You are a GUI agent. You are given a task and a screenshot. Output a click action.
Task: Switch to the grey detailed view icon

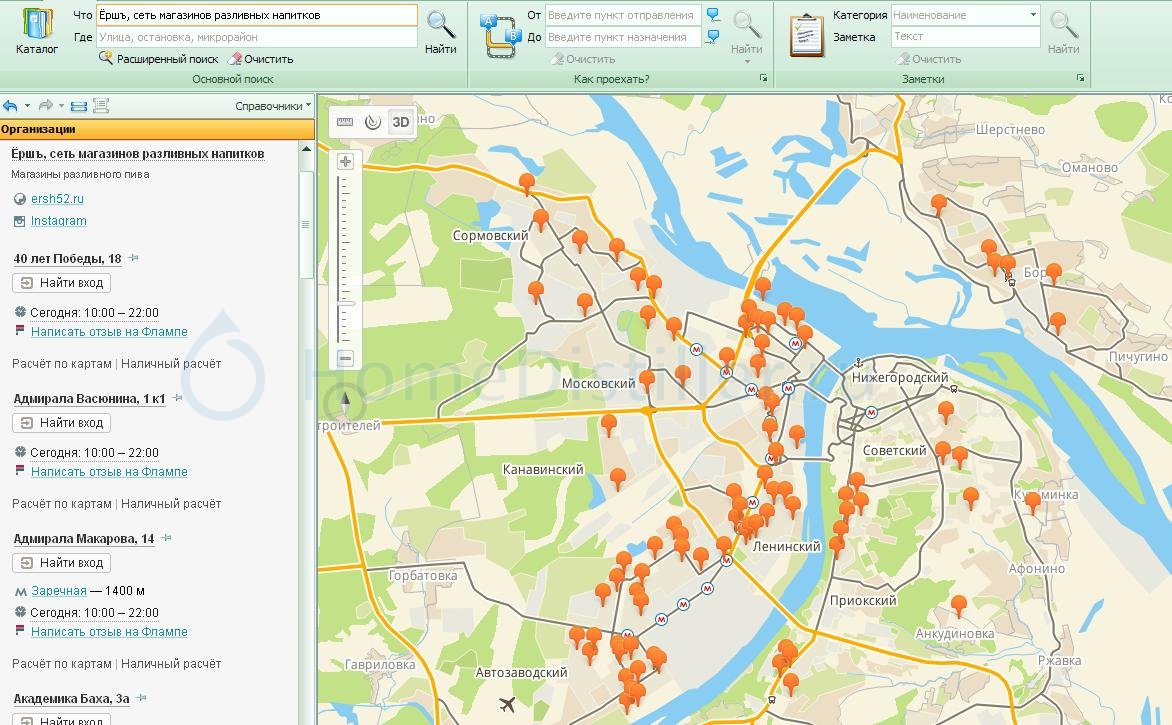click(x=101, y=106)
